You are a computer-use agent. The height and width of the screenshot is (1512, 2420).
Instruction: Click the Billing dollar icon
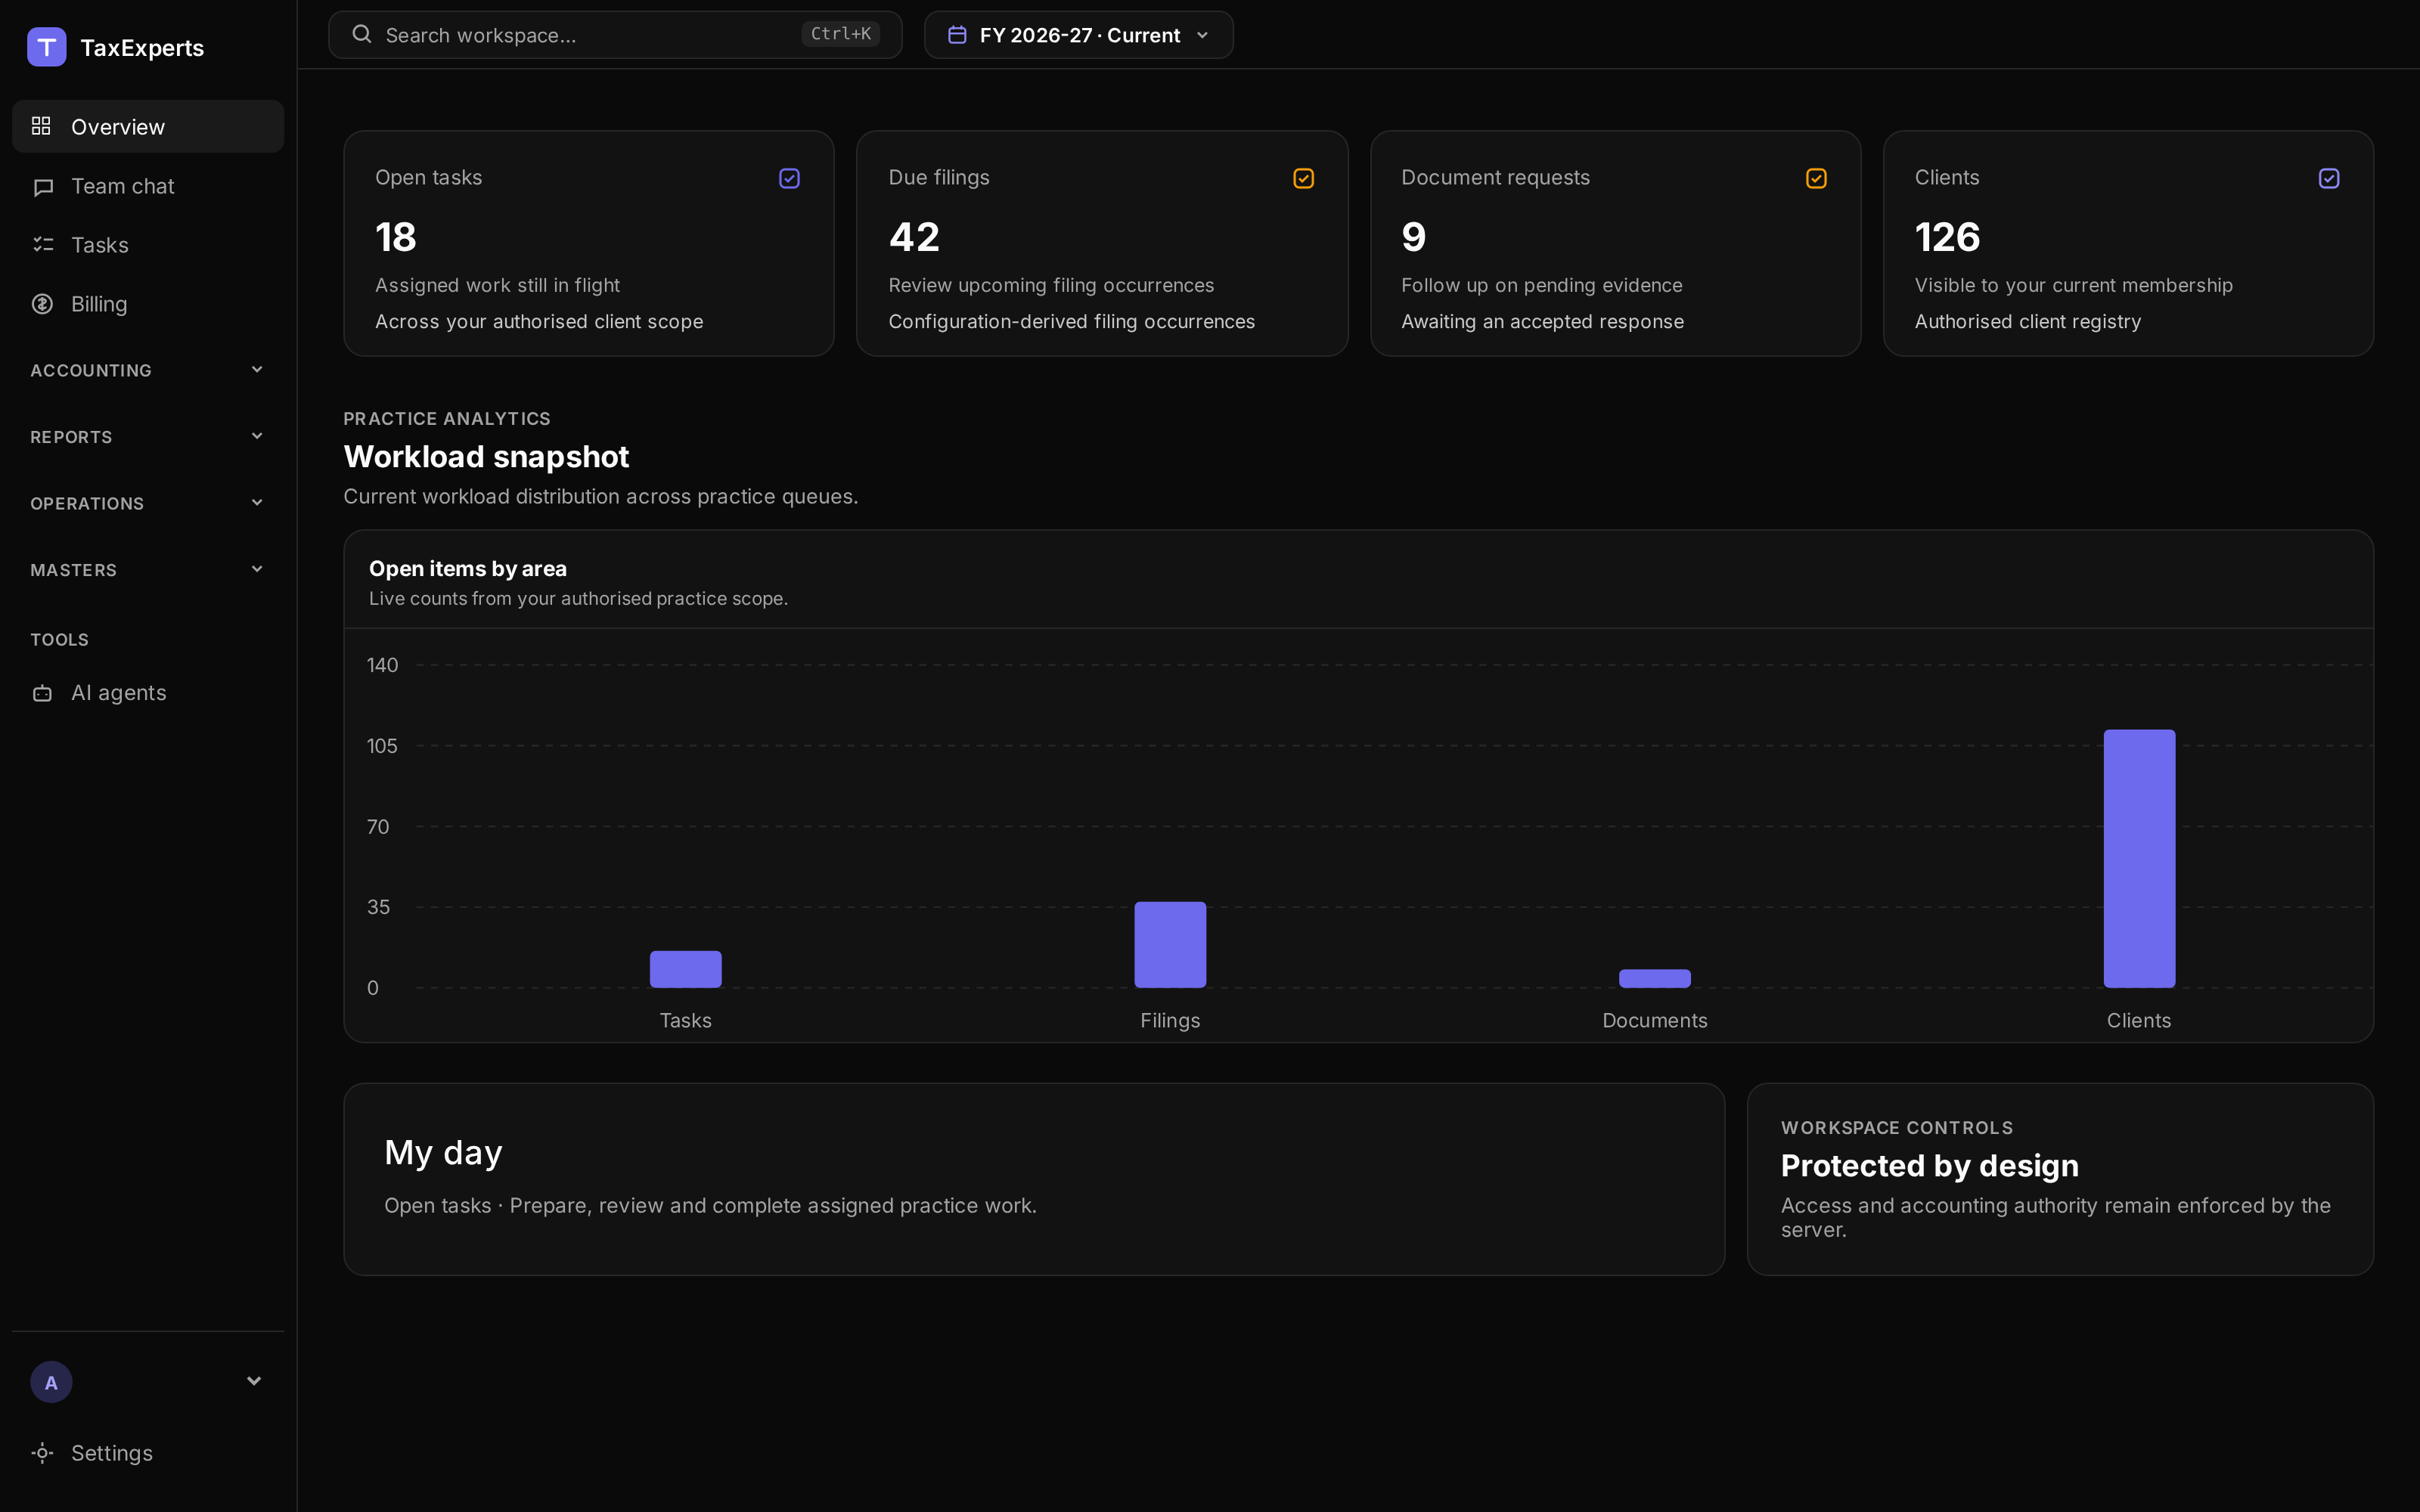point(42,304)
